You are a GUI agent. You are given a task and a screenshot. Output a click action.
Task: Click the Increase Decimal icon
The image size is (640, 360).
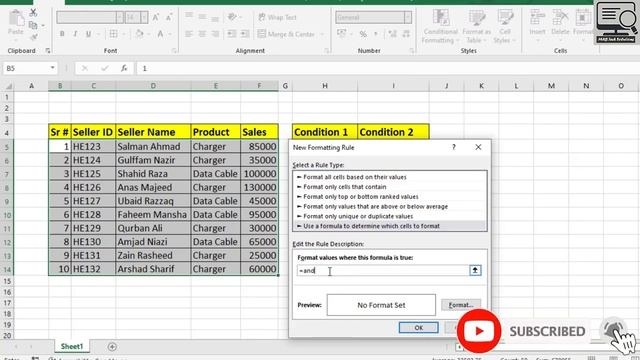coord(393,34)
